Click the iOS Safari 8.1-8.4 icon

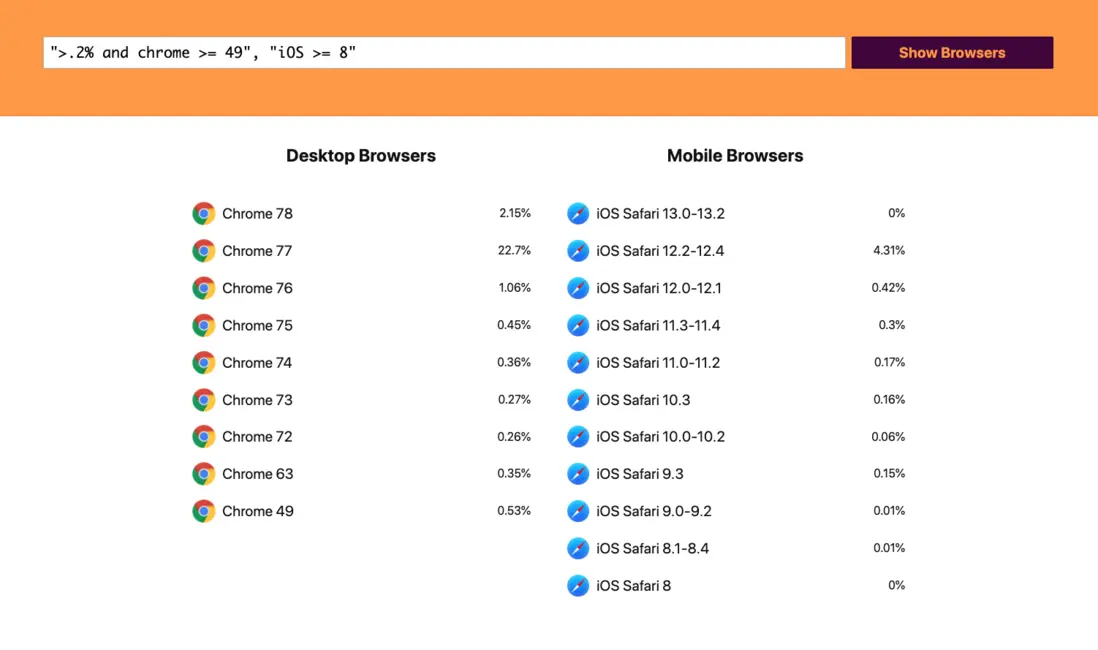tap(578, 548)
